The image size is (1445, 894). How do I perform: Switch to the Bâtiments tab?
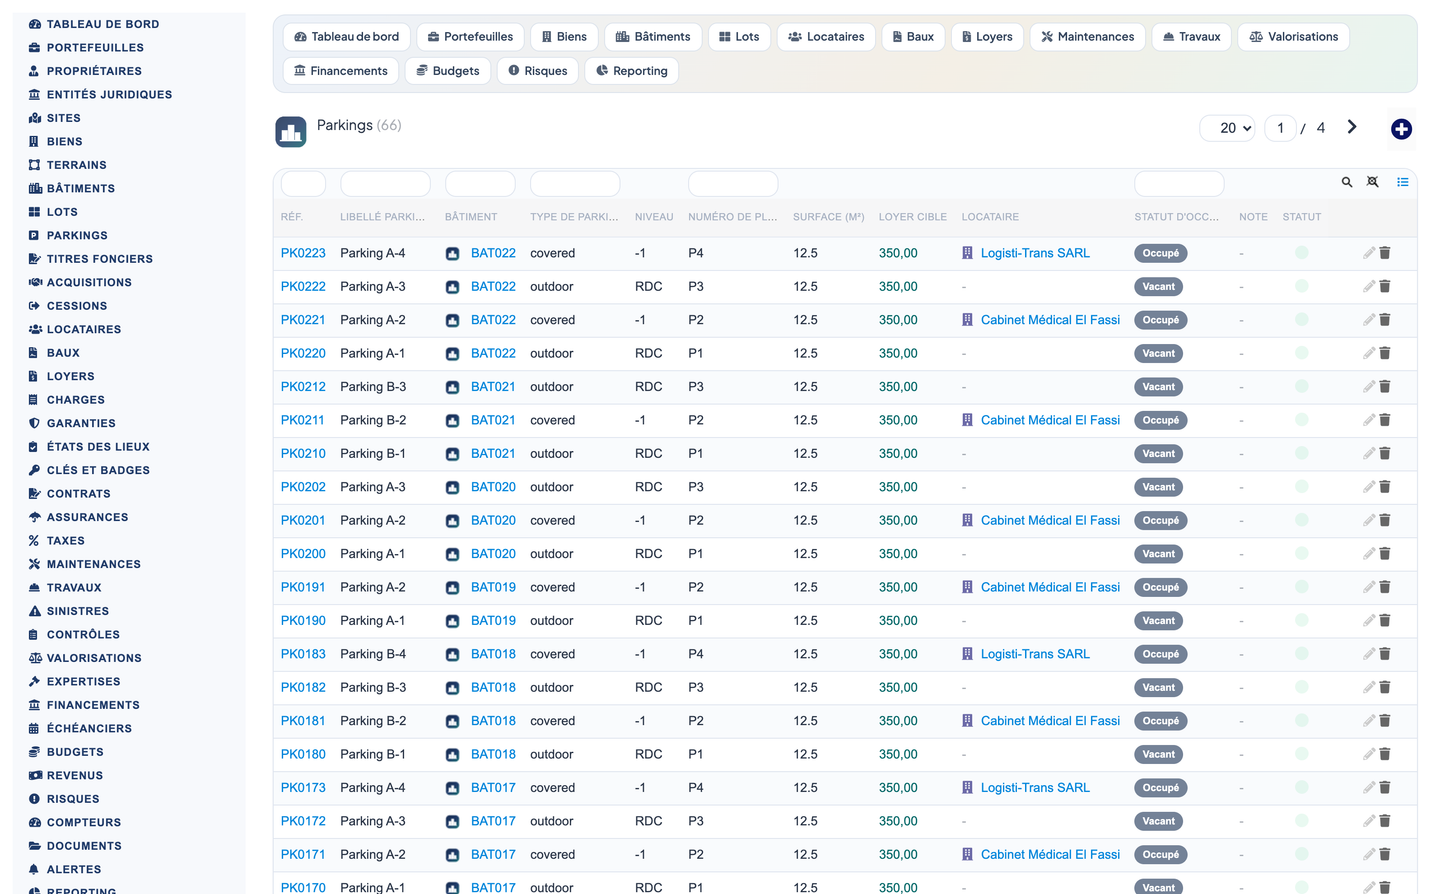(653, 37)
